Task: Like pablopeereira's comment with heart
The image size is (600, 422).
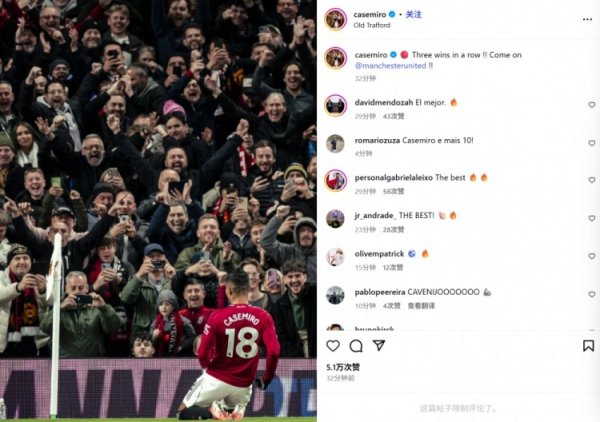Action: point(592,295)
